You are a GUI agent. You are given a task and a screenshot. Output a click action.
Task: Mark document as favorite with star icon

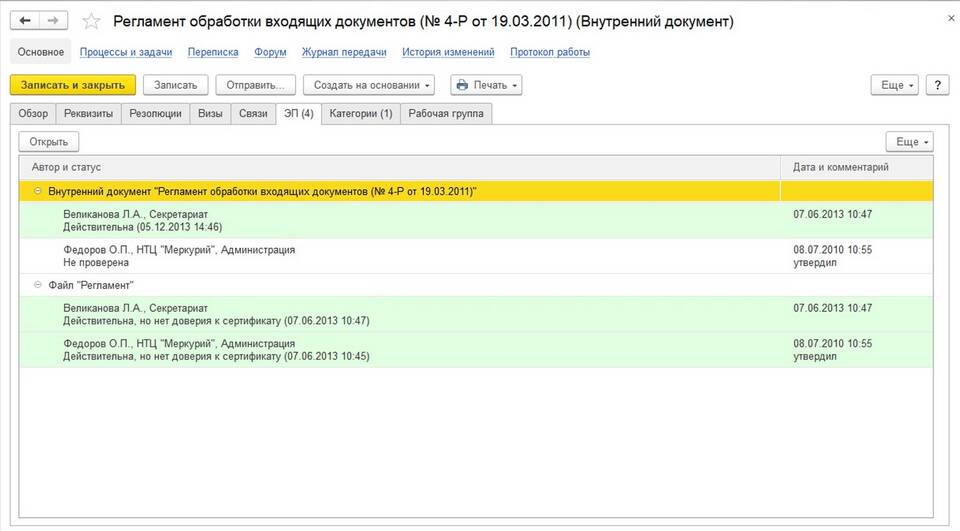point(91,21)
